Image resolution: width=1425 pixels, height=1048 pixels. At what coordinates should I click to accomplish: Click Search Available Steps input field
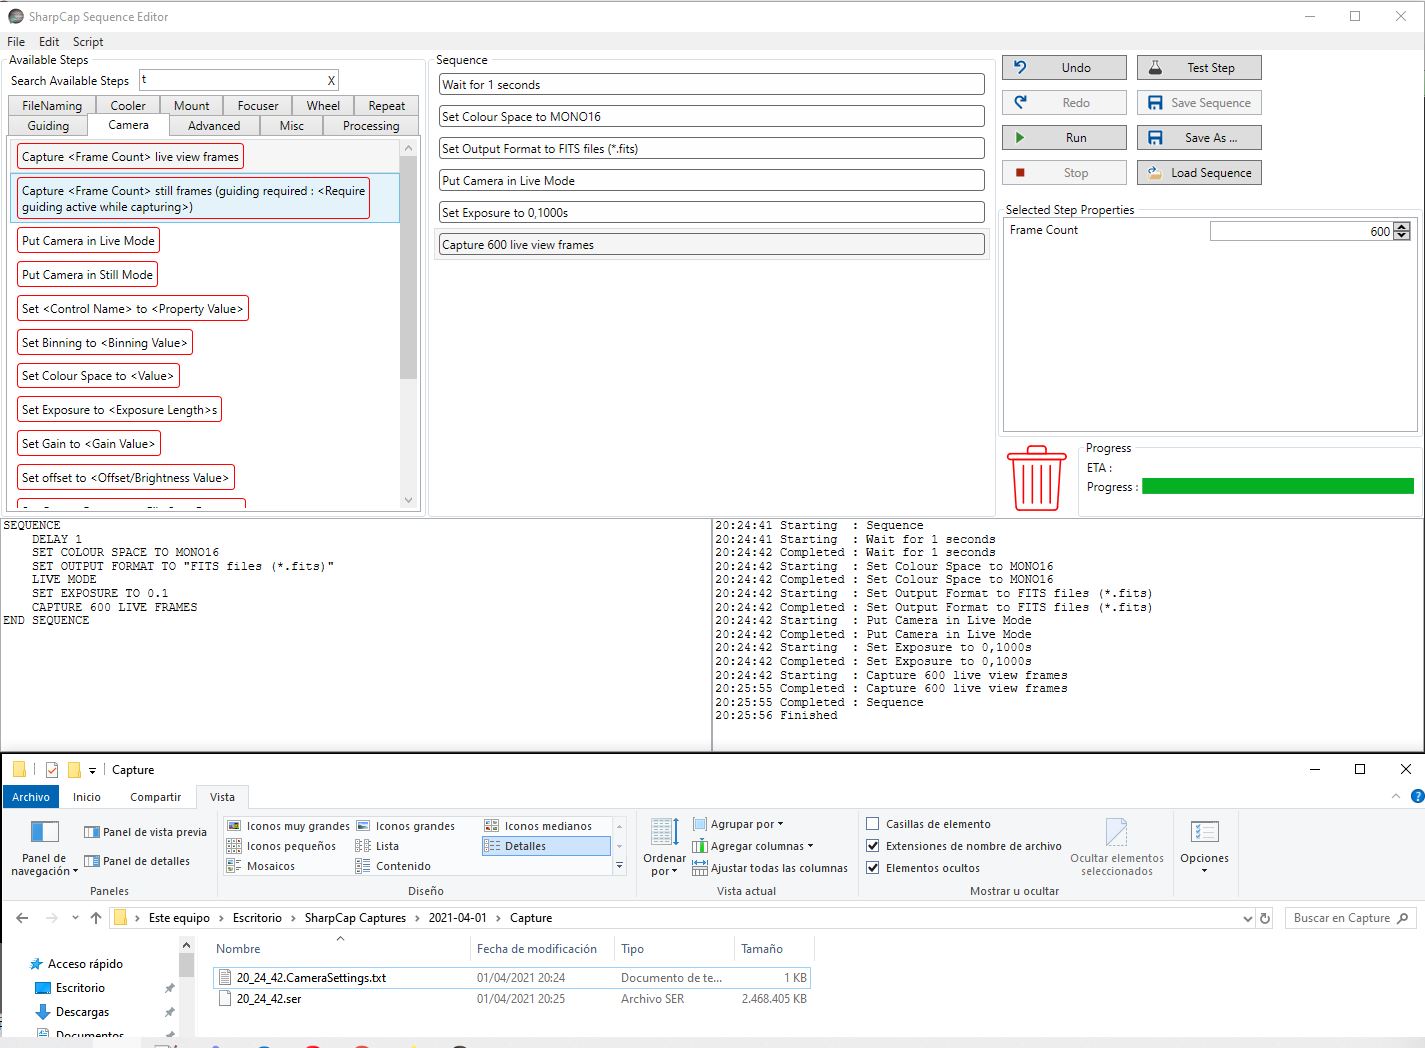point(230,80)
